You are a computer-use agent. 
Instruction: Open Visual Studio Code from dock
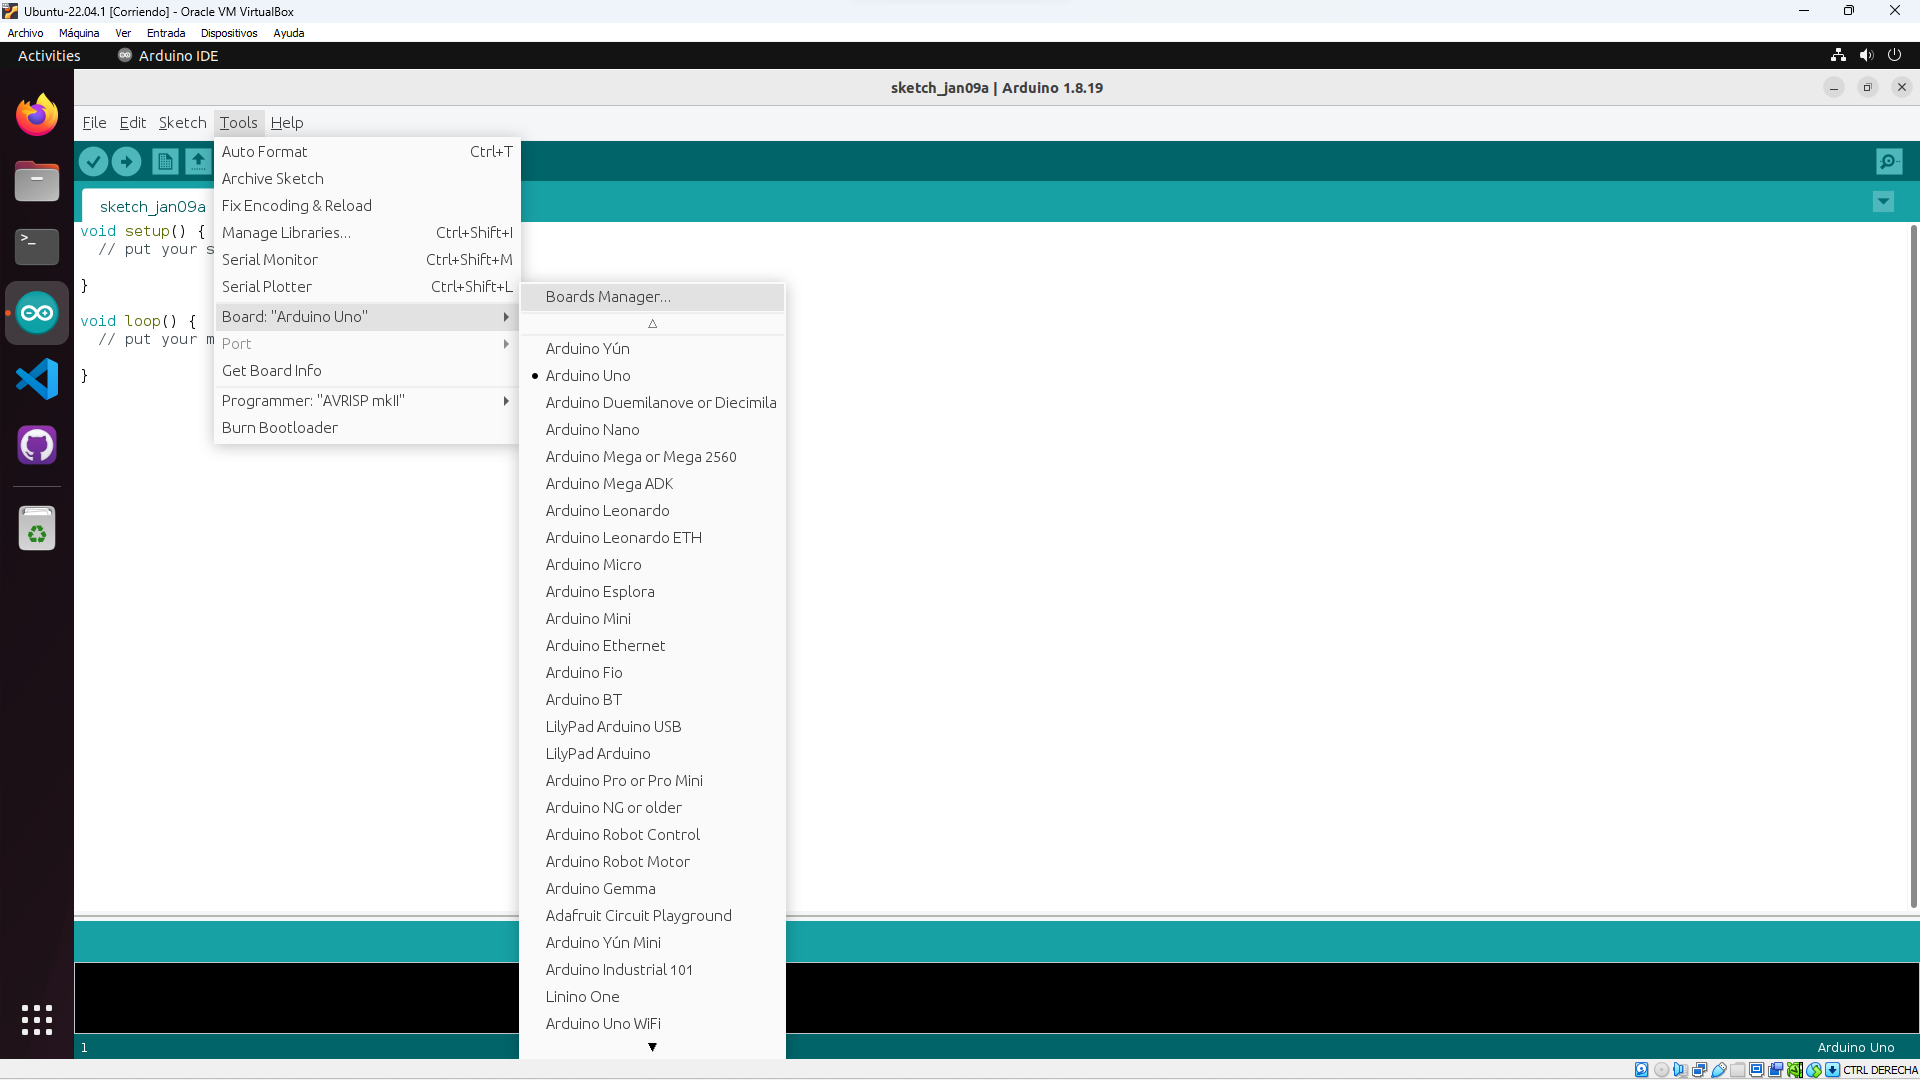37,379
